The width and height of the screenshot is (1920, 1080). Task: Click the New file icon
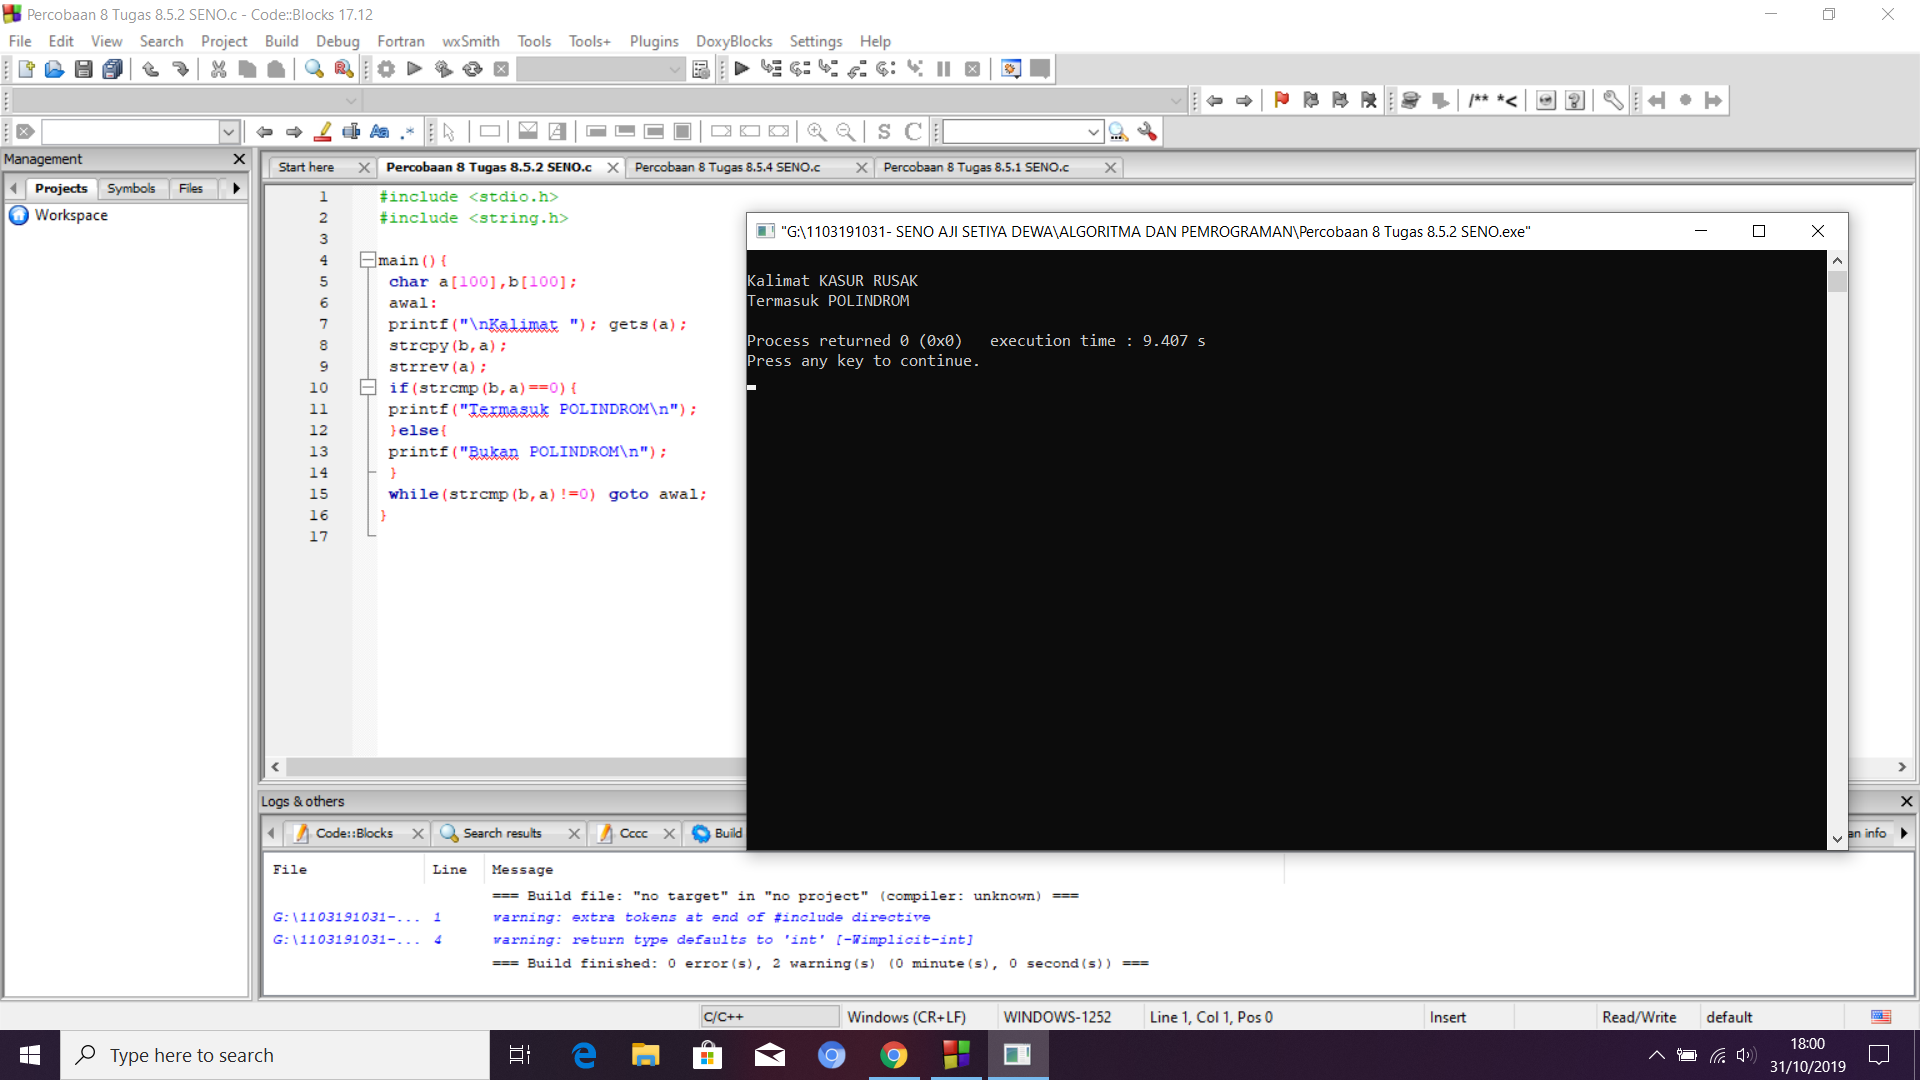pos(26,69)
